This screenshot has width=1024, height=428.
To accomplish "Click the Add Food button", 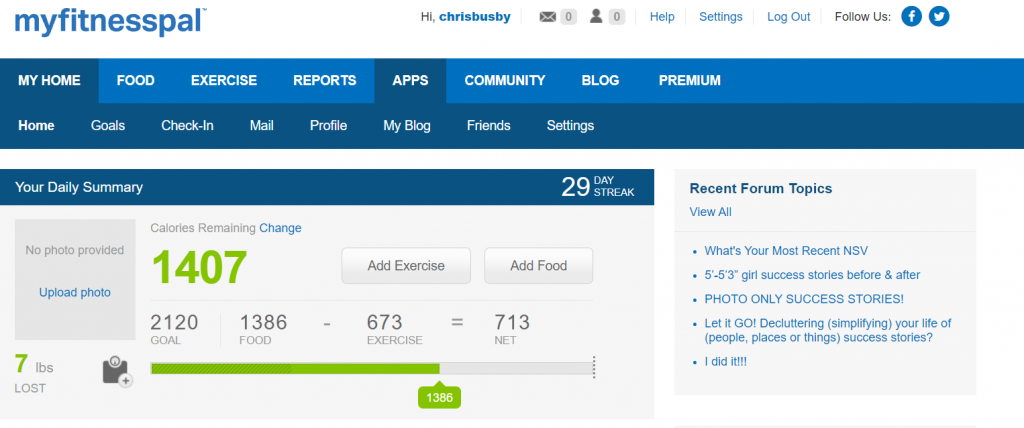I will 539,266.
